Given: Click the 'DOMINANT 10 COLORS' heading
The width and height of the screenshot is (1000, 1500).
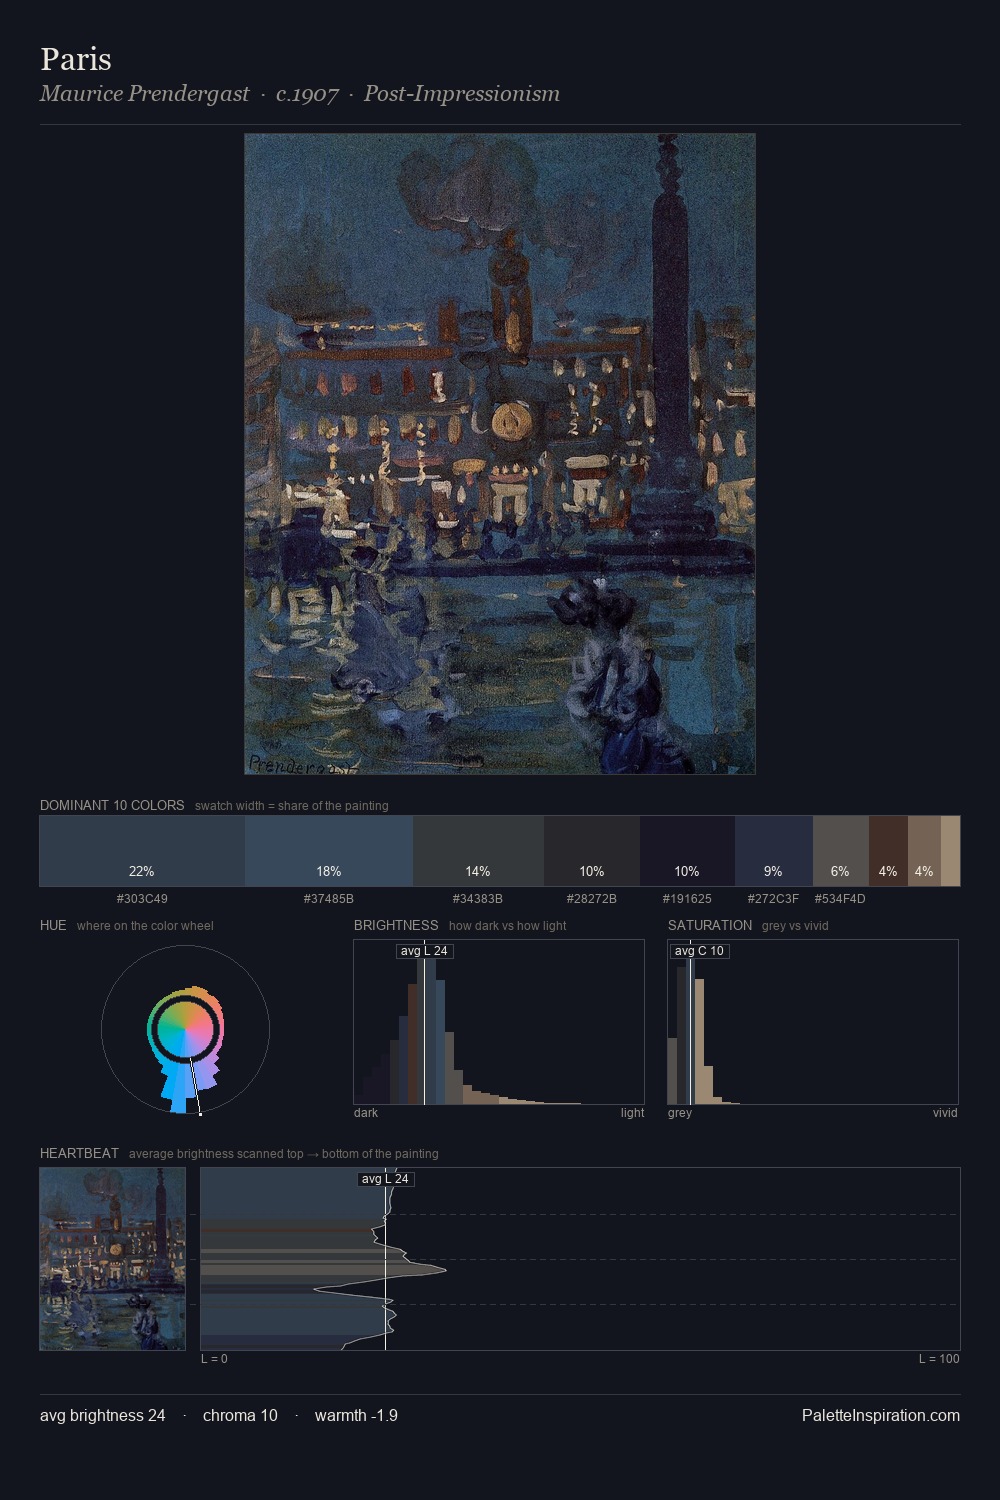Looking at the screenshot, I should (112, 805).
